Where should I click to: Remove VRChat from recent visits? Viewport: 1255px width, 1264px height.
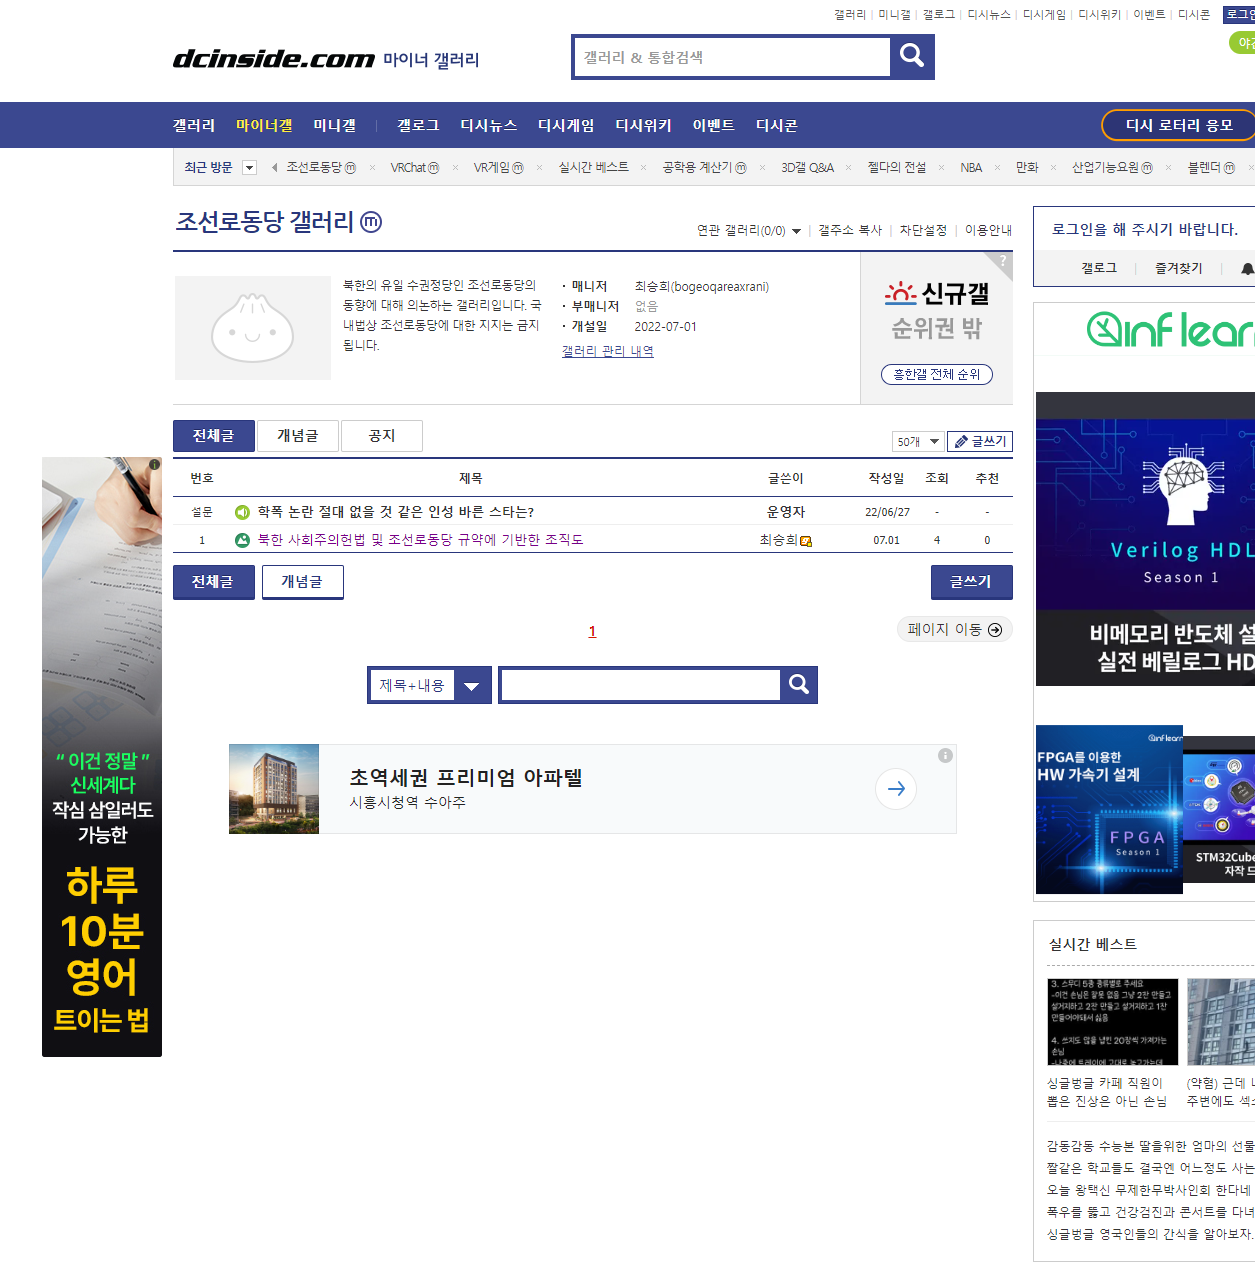pyautogui.click(x=455, y=167)
